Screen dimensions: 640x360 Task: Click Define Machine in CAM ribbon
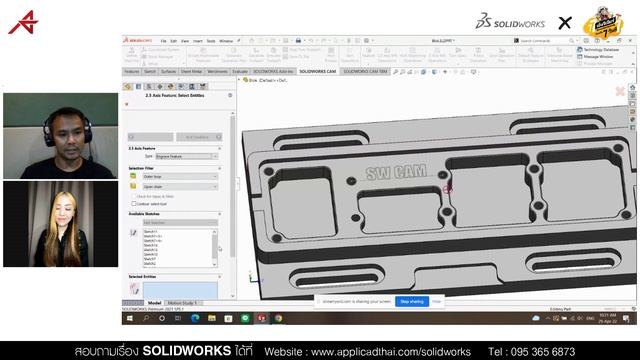[131, 55]
